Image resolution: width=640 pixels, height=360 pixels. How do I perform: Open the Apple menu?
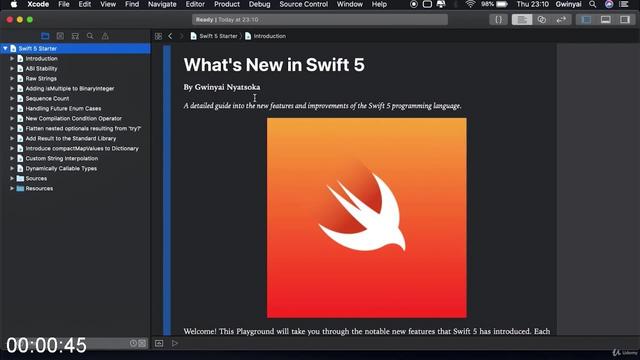pos(14,4)
